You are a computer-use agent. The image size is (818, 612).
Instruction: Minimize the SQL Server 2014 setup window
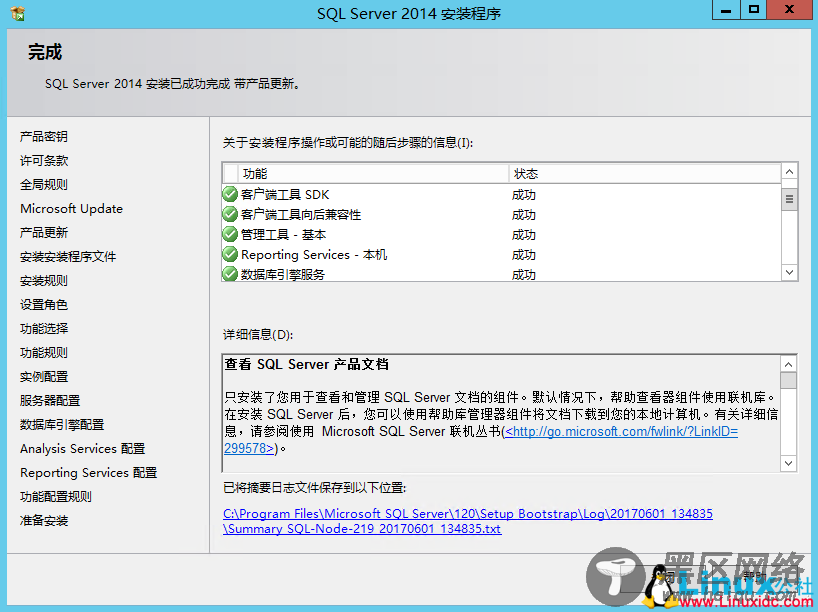coord(726,10)
